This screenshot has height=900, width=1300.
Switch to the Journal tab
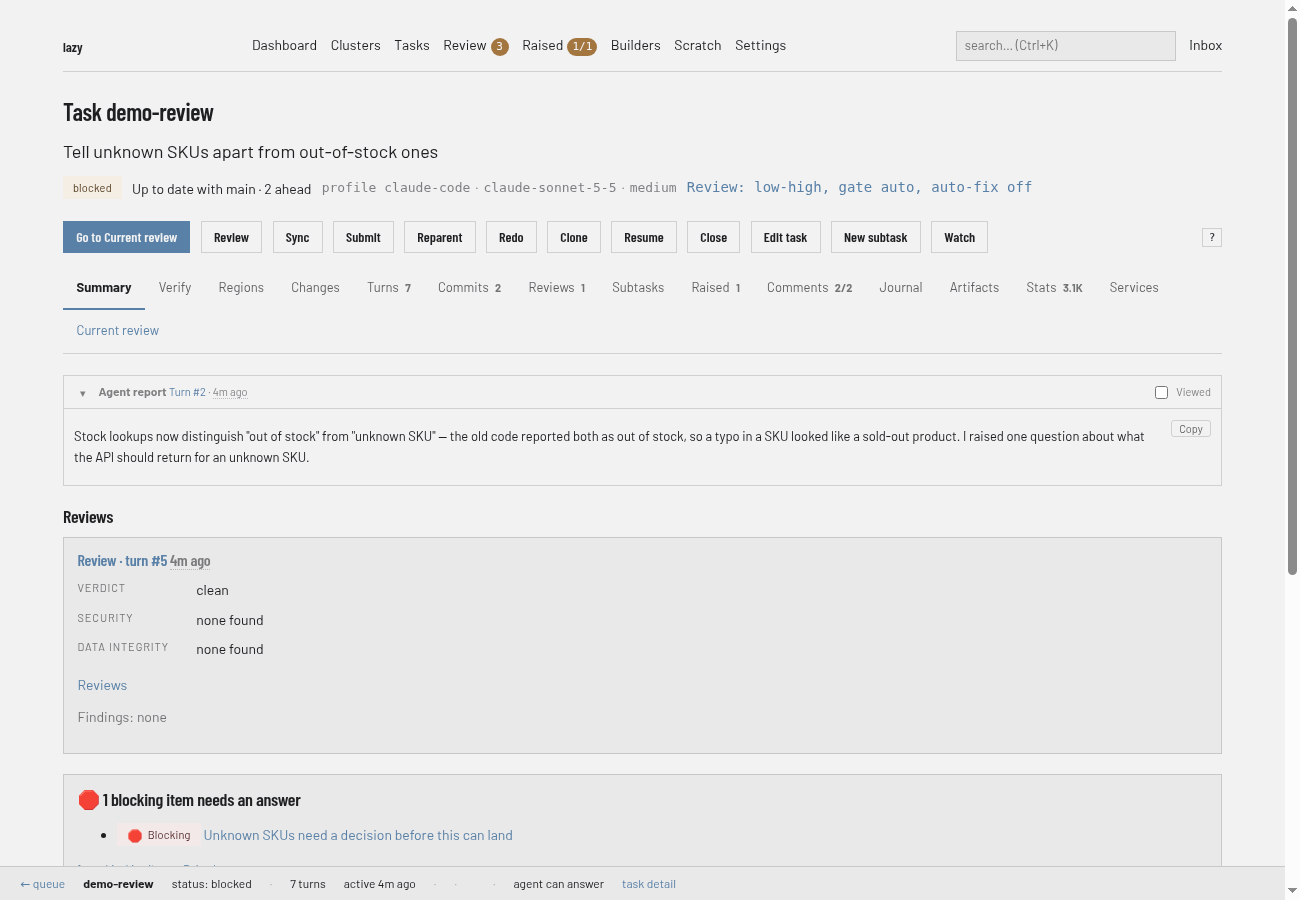click(x=901, y=288)
